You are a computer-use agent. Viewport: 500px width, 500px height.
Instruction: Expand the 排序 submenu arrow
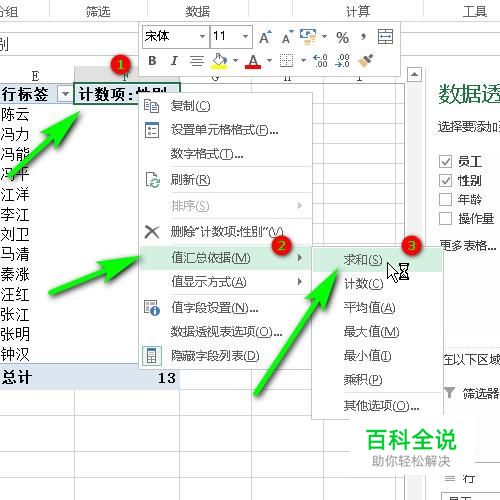[300, 206]
